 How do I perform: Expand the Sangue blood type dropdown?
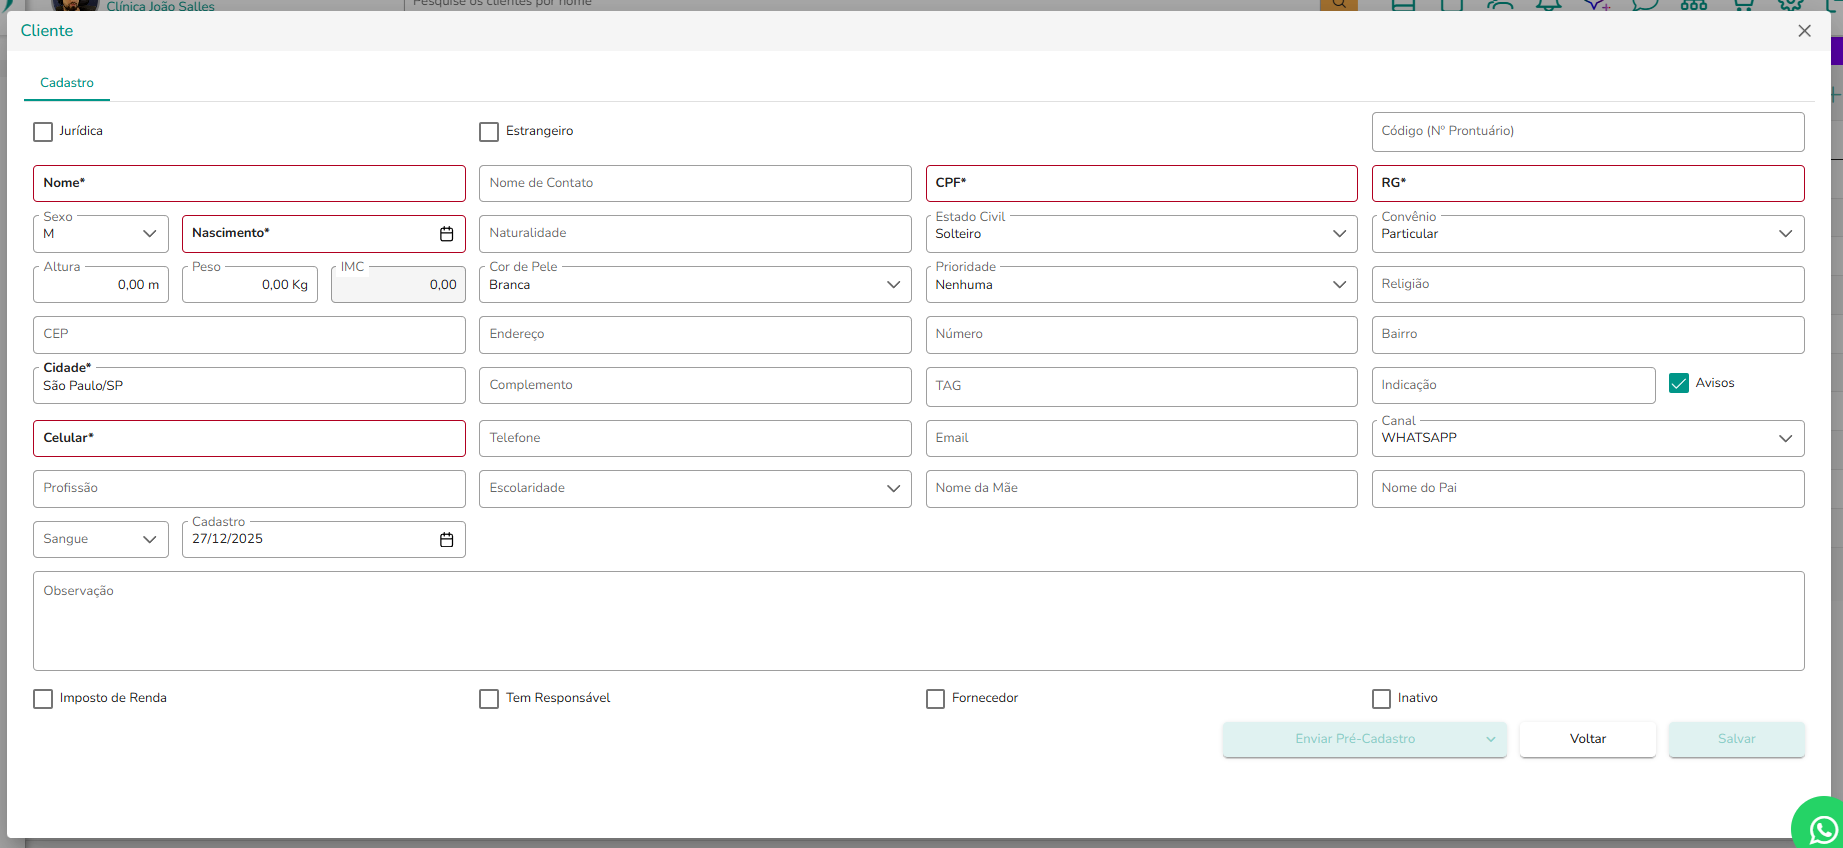[100, 540]
